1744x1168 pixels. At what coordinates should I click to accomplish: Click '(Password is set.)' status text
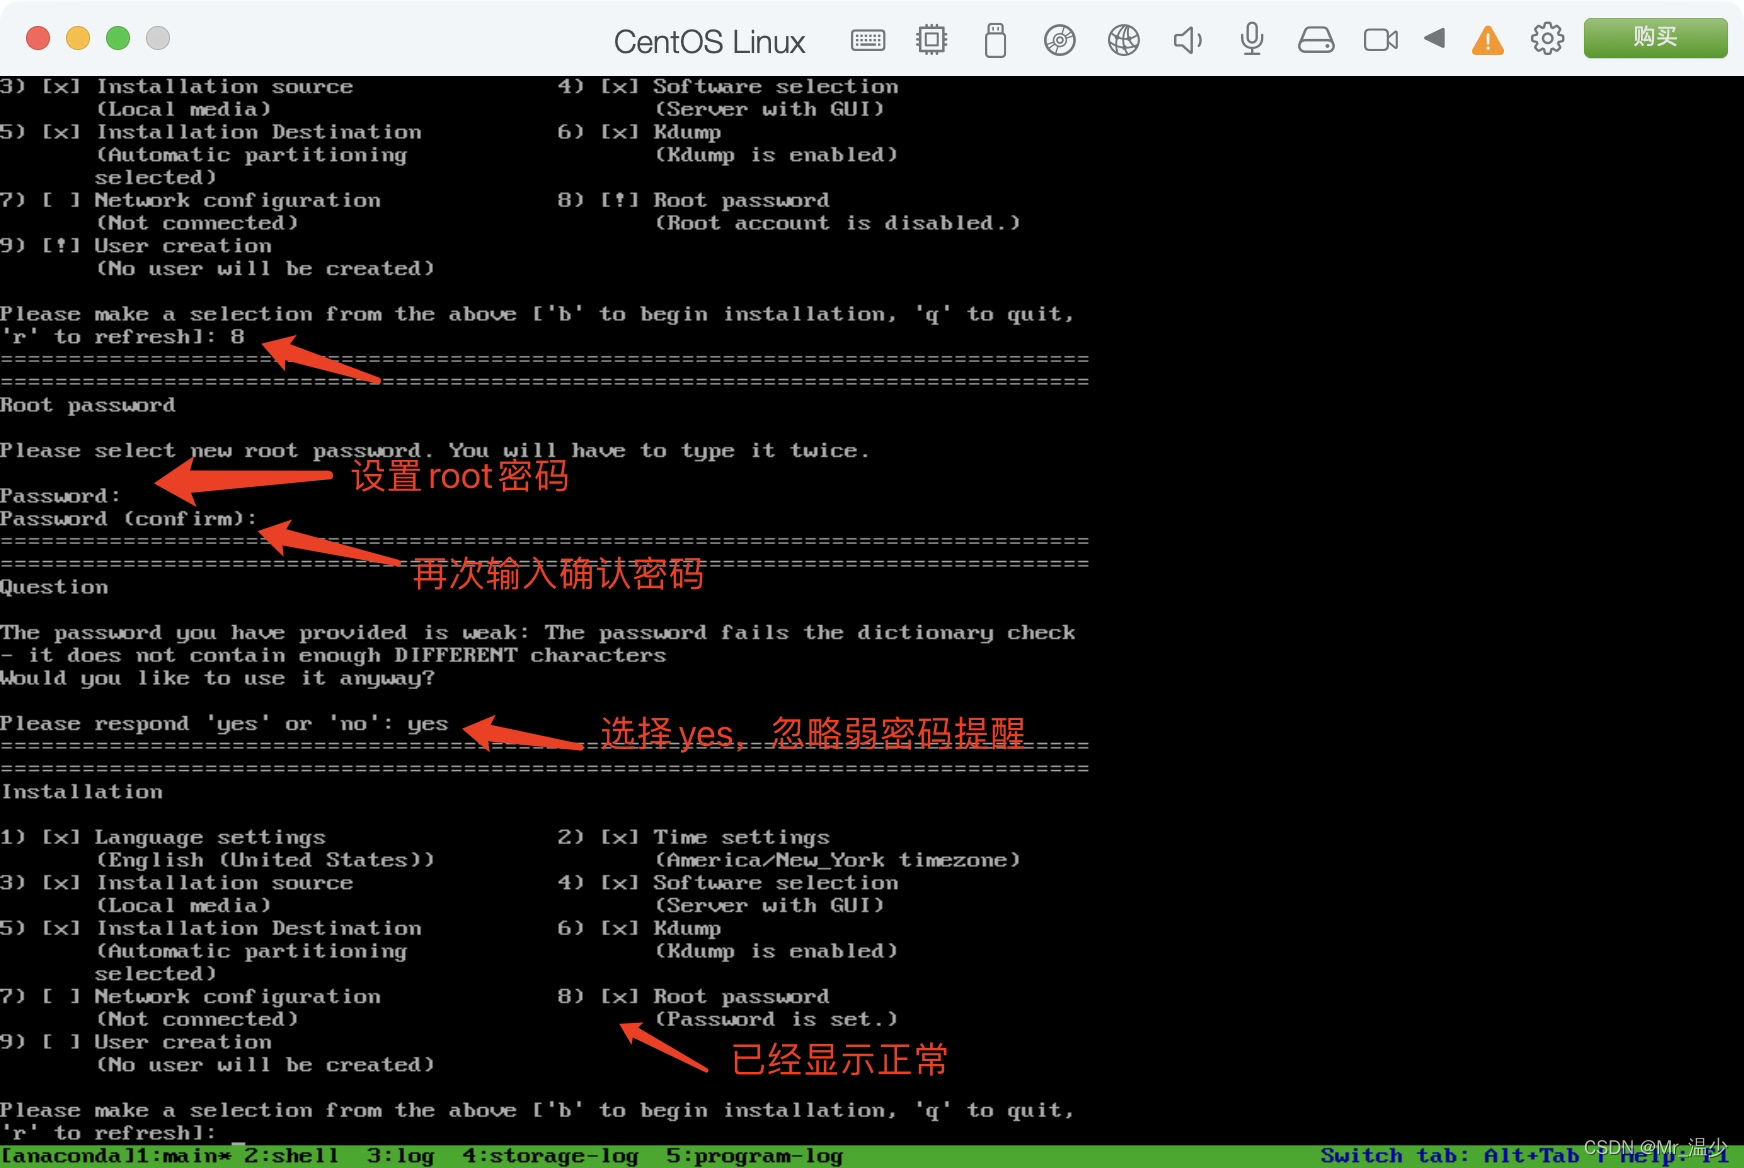click(x=776, y=1019)
